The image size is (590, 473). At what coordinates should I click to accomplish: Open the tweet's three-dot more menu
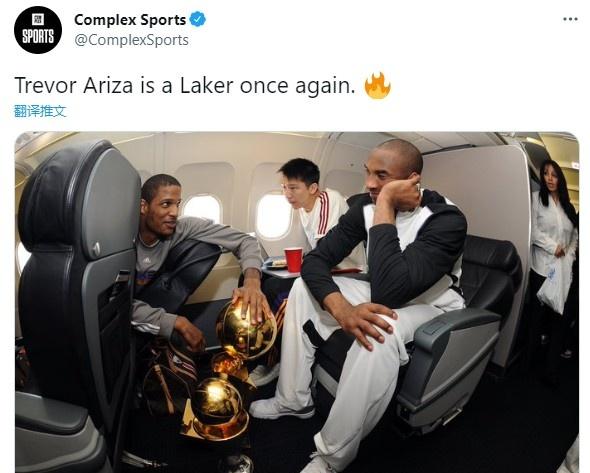570,19
